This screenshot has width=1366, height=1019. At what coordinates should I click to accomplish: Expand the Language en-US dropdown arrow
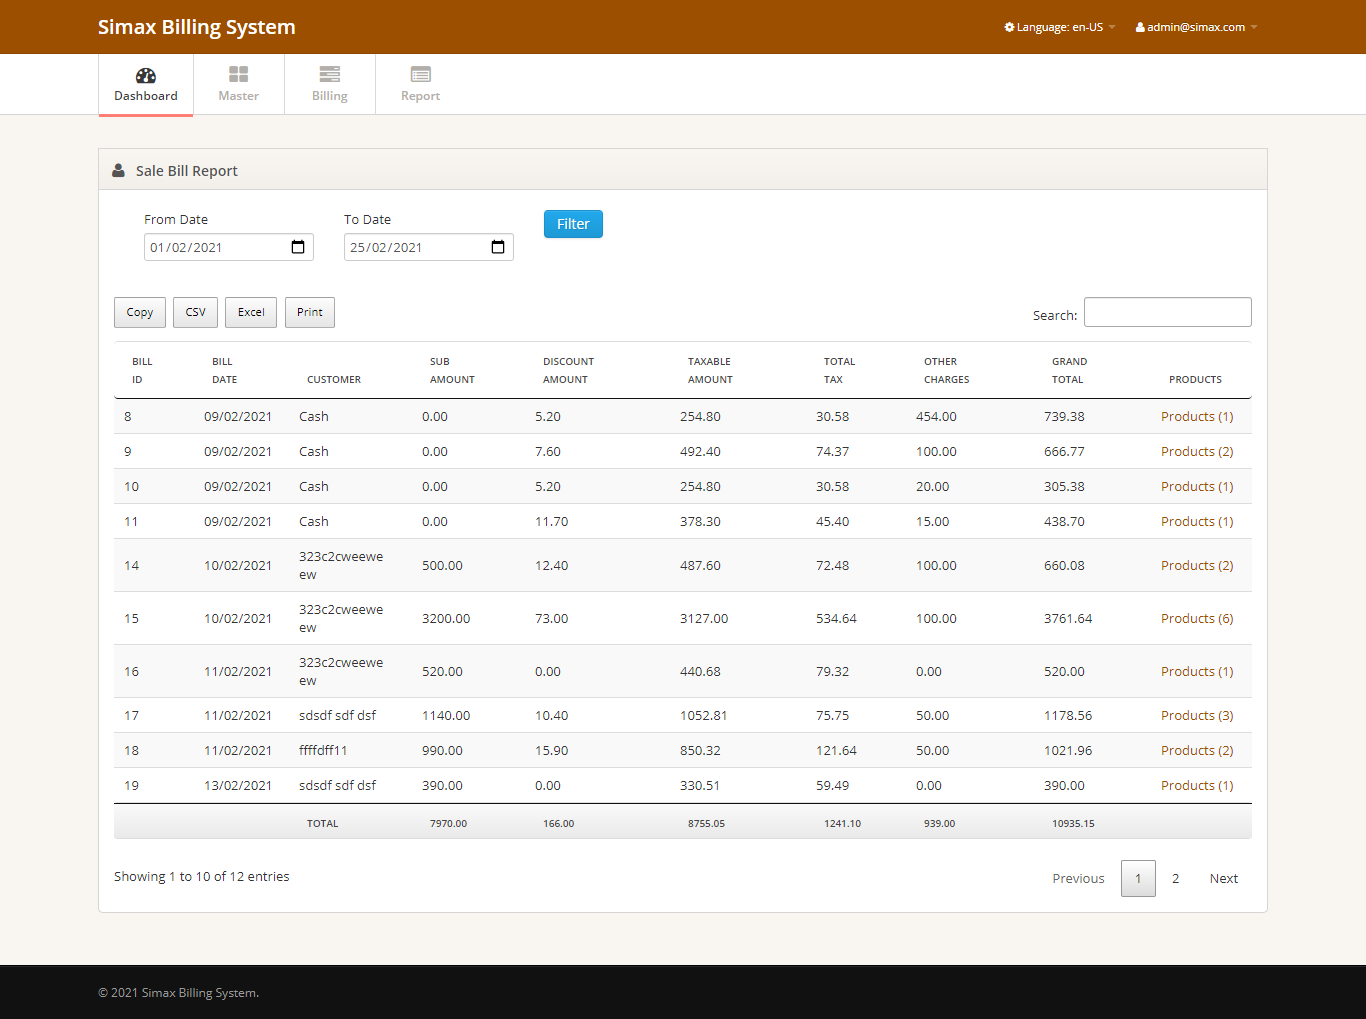(1112, 27)
